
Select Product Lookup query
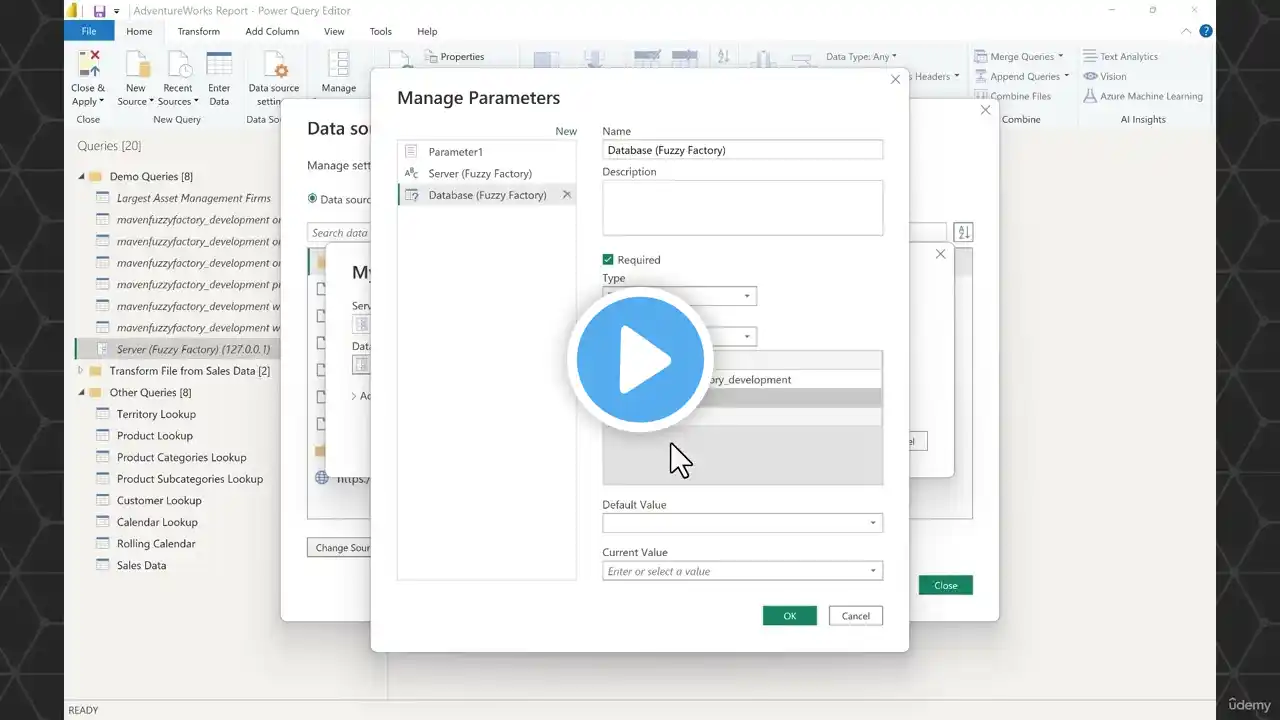[x=155, y=436]
